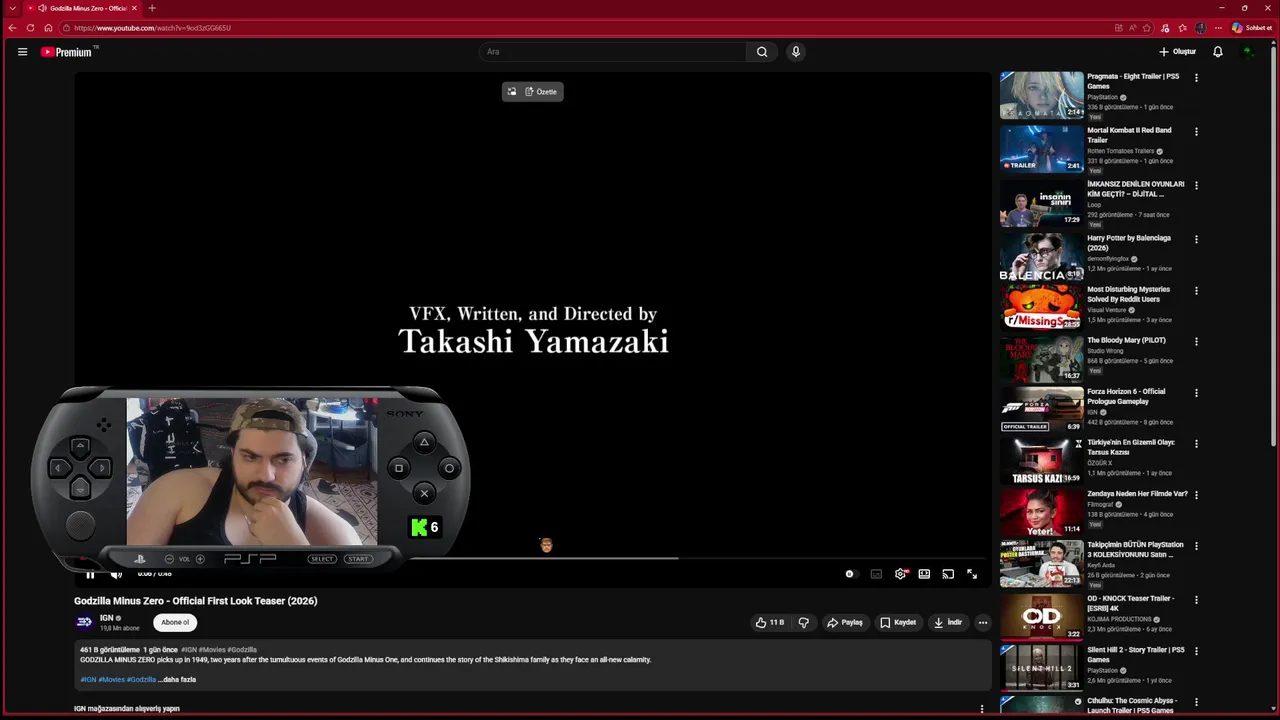This screenshot has width=1280, height=720.
Task: Toggle the autoplay switch in player
Action: (x=850, y=574)
